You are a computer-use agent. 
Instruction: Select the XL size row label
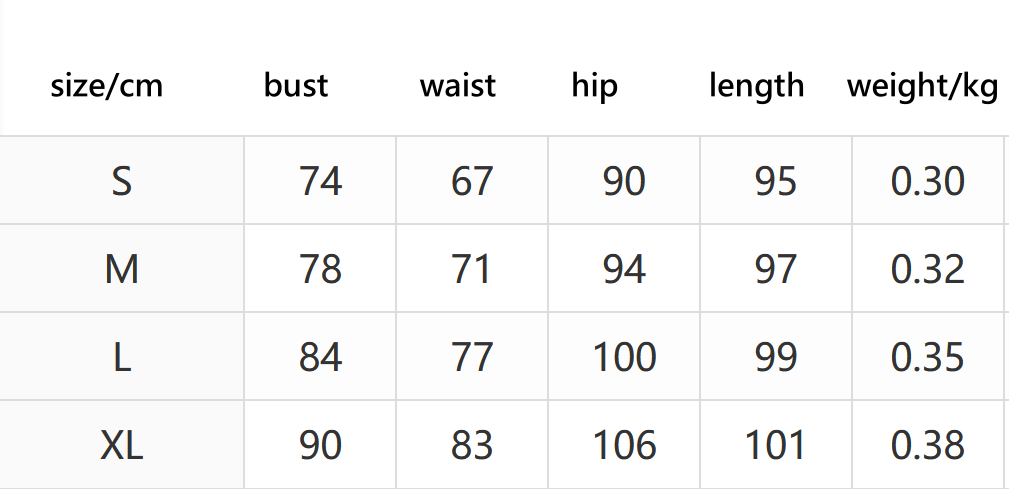click(122, 445)
